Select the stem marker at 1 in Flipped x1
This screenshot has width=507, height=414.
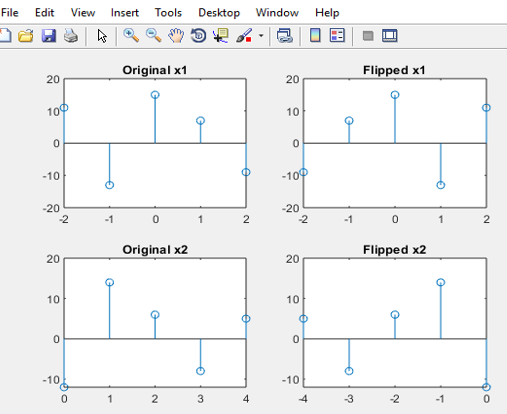441,185
